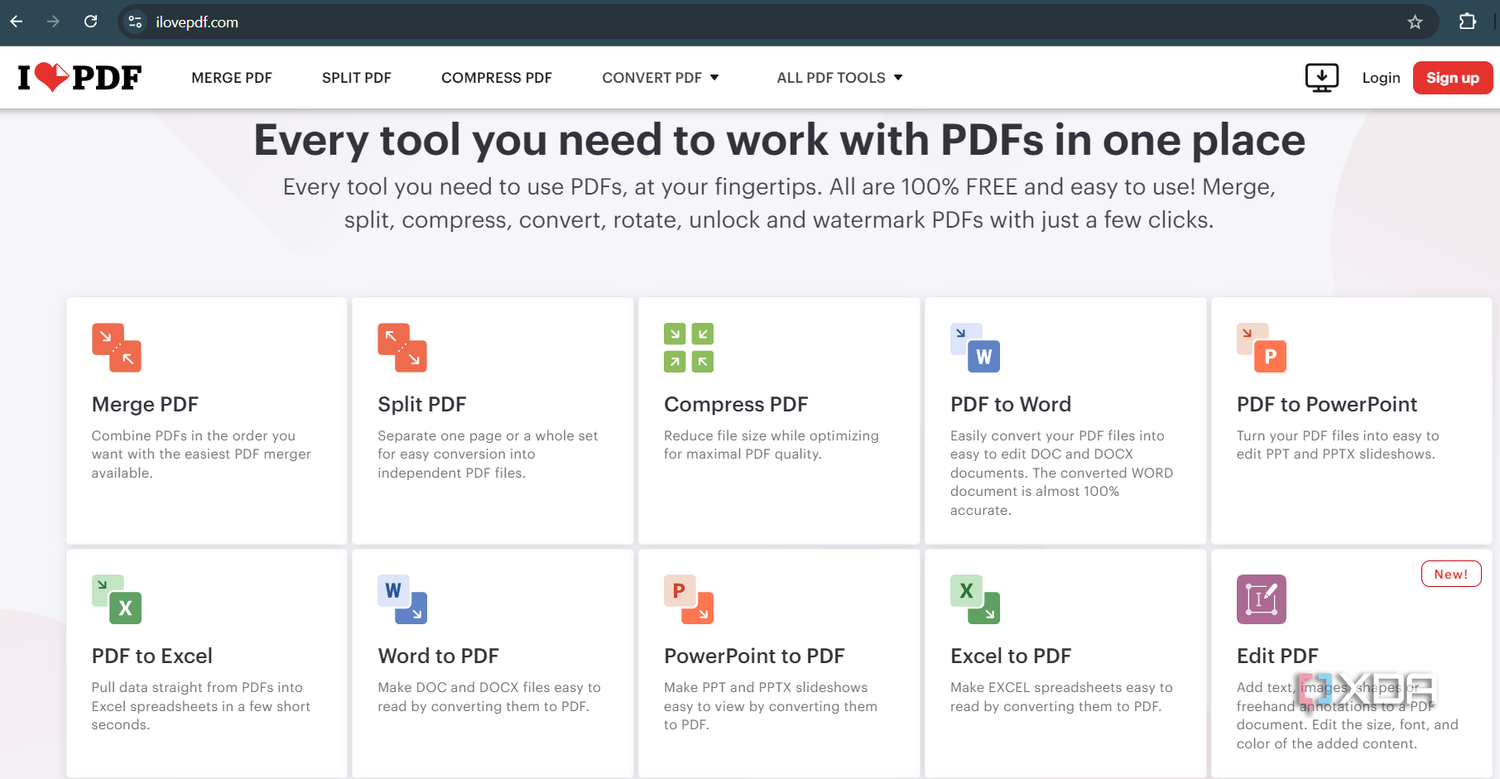Click the PDF to PowerPoint card icon
The height and width of the screenshot is (779, 1500).
pos(1261,347)
